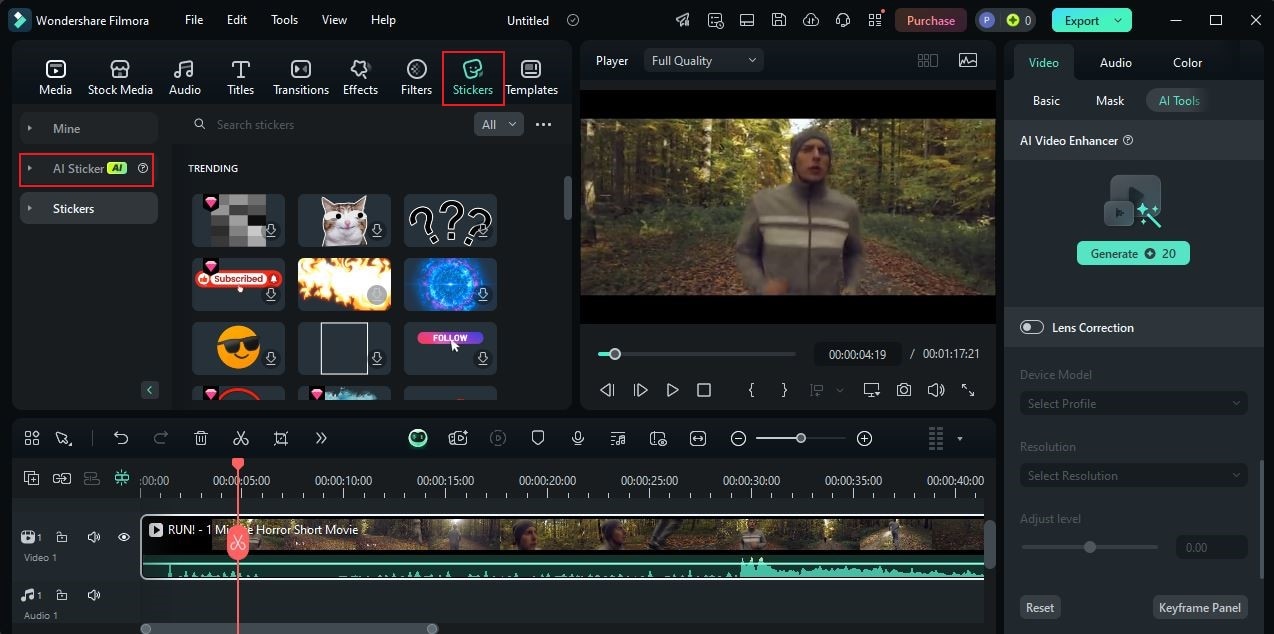
Task: Zoom in the timeline with plus icon
Action: point(865,438)
